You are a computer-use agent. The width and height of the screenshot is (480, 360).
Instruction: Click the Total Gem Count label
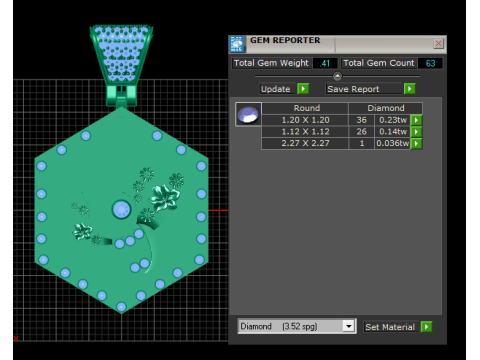click(379, 63)
